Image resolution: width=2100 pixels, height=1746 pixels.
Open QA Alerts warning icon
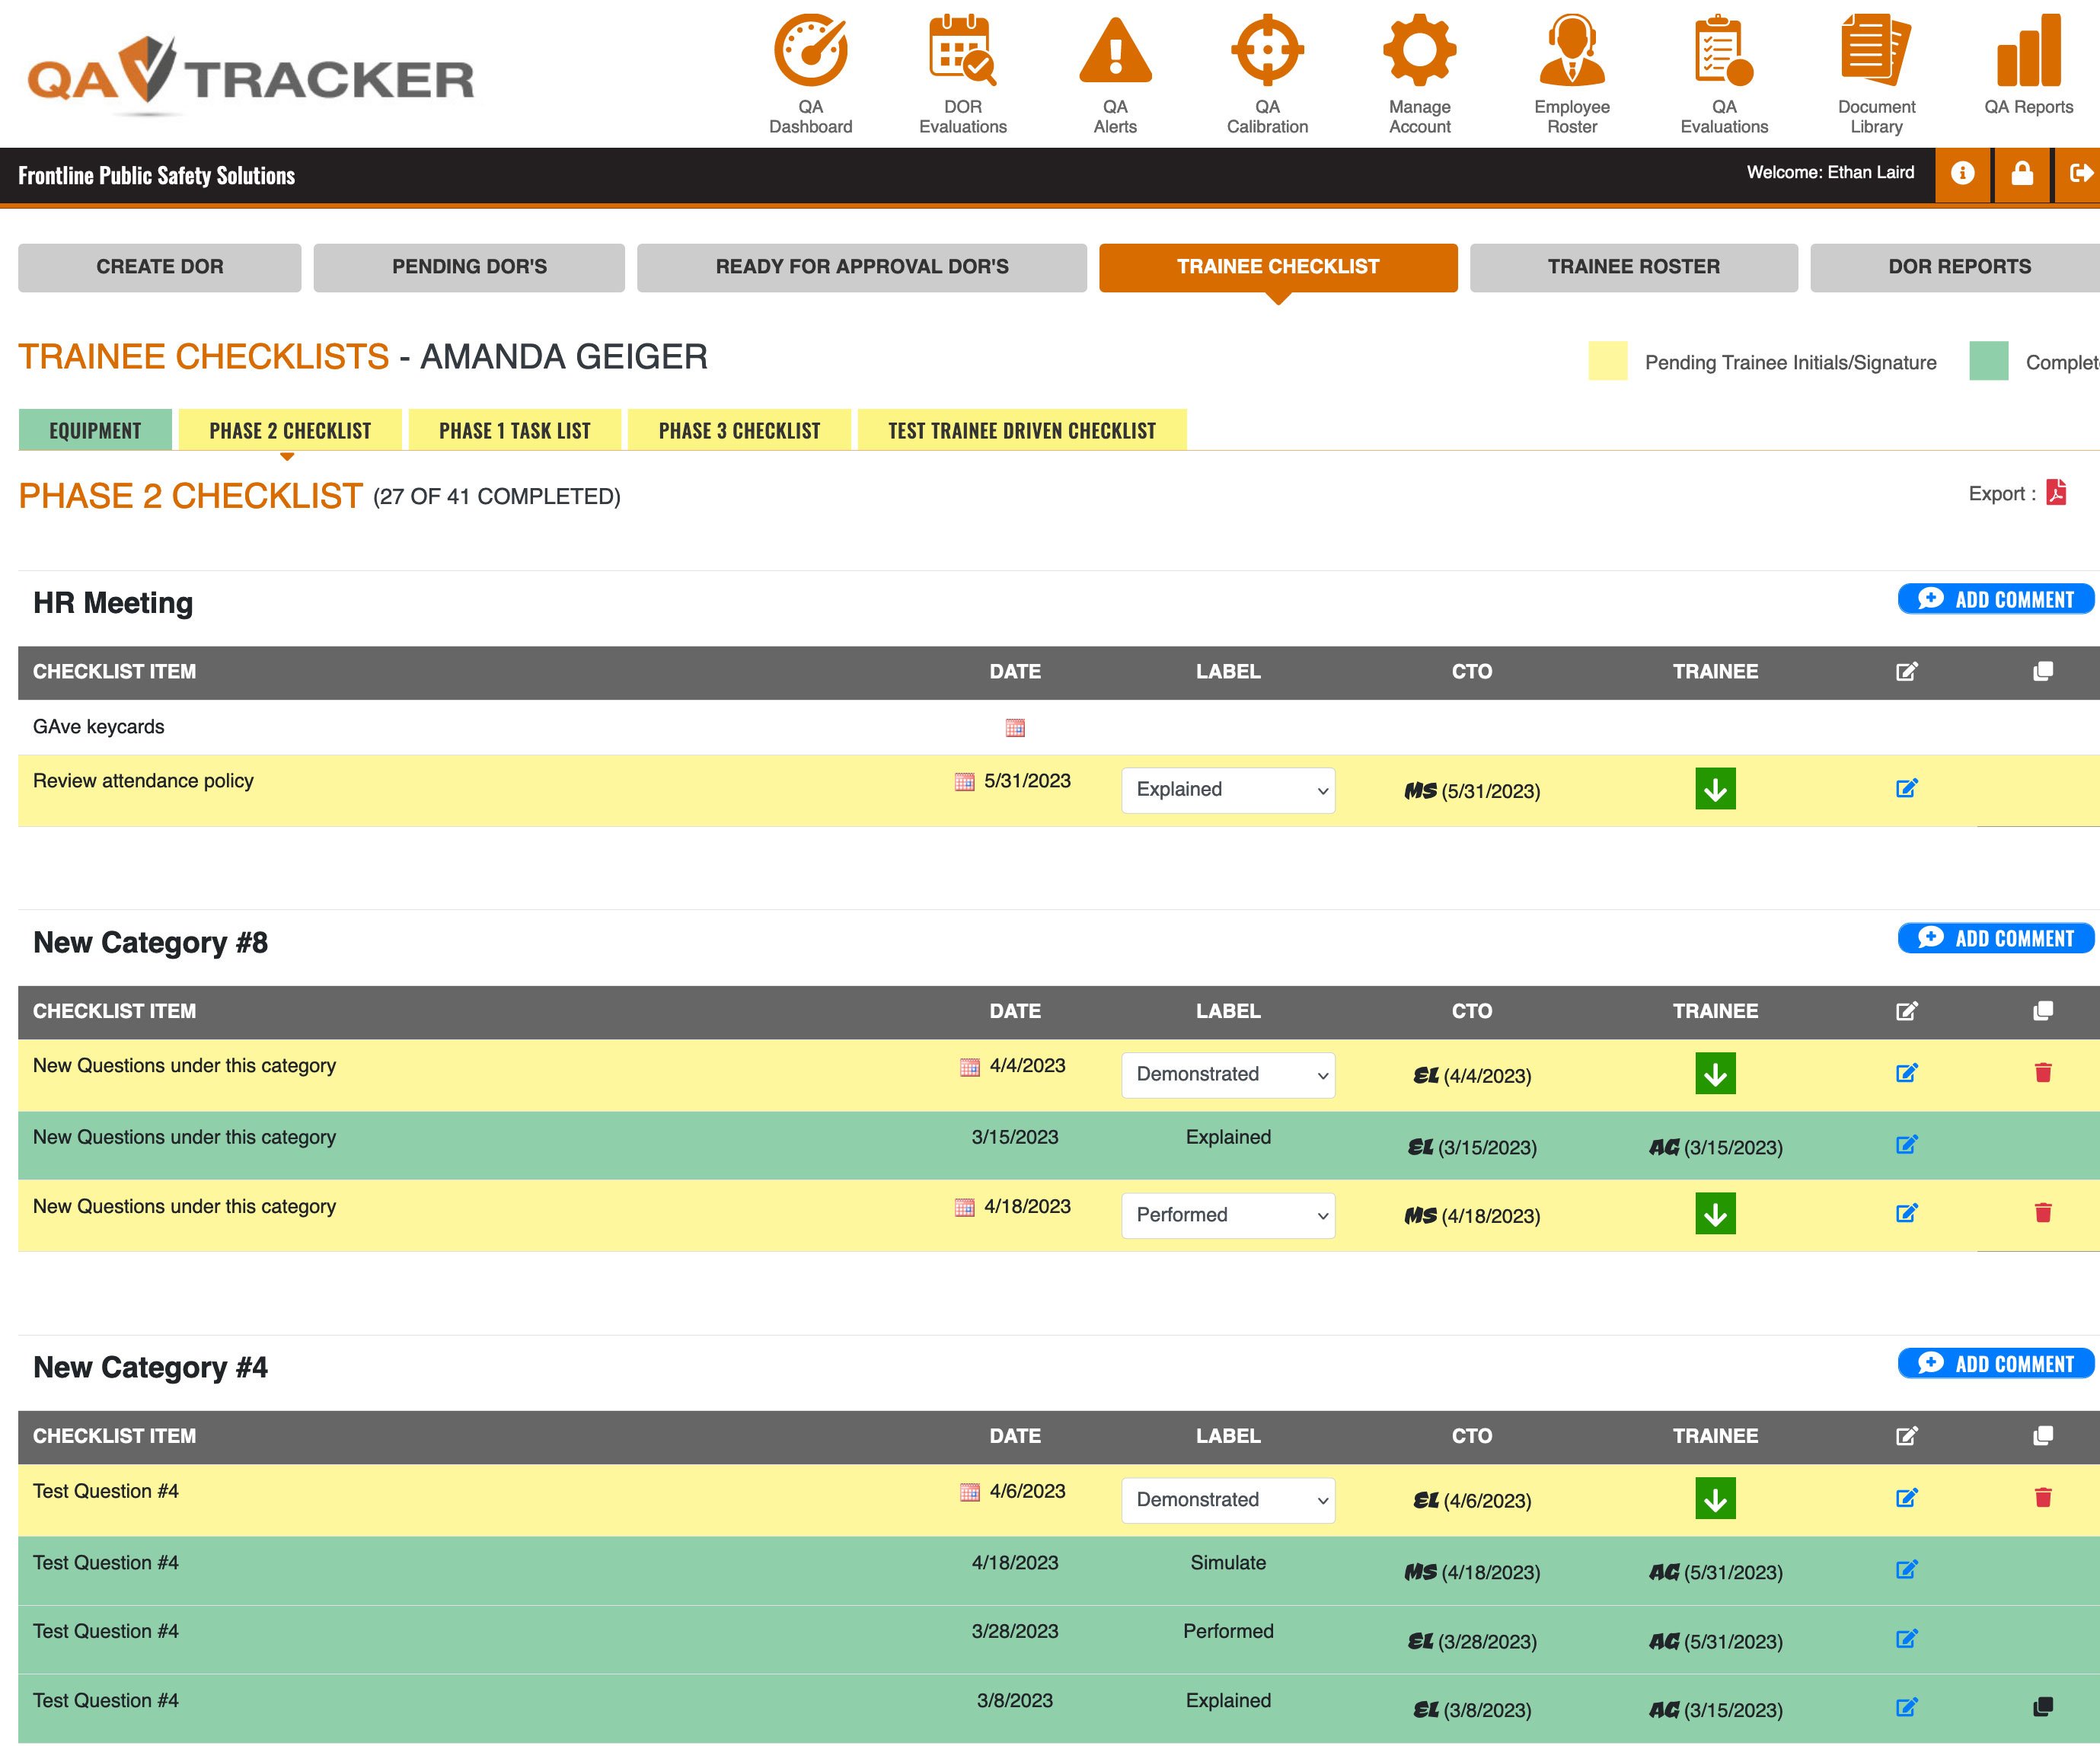coord(1115,50)
